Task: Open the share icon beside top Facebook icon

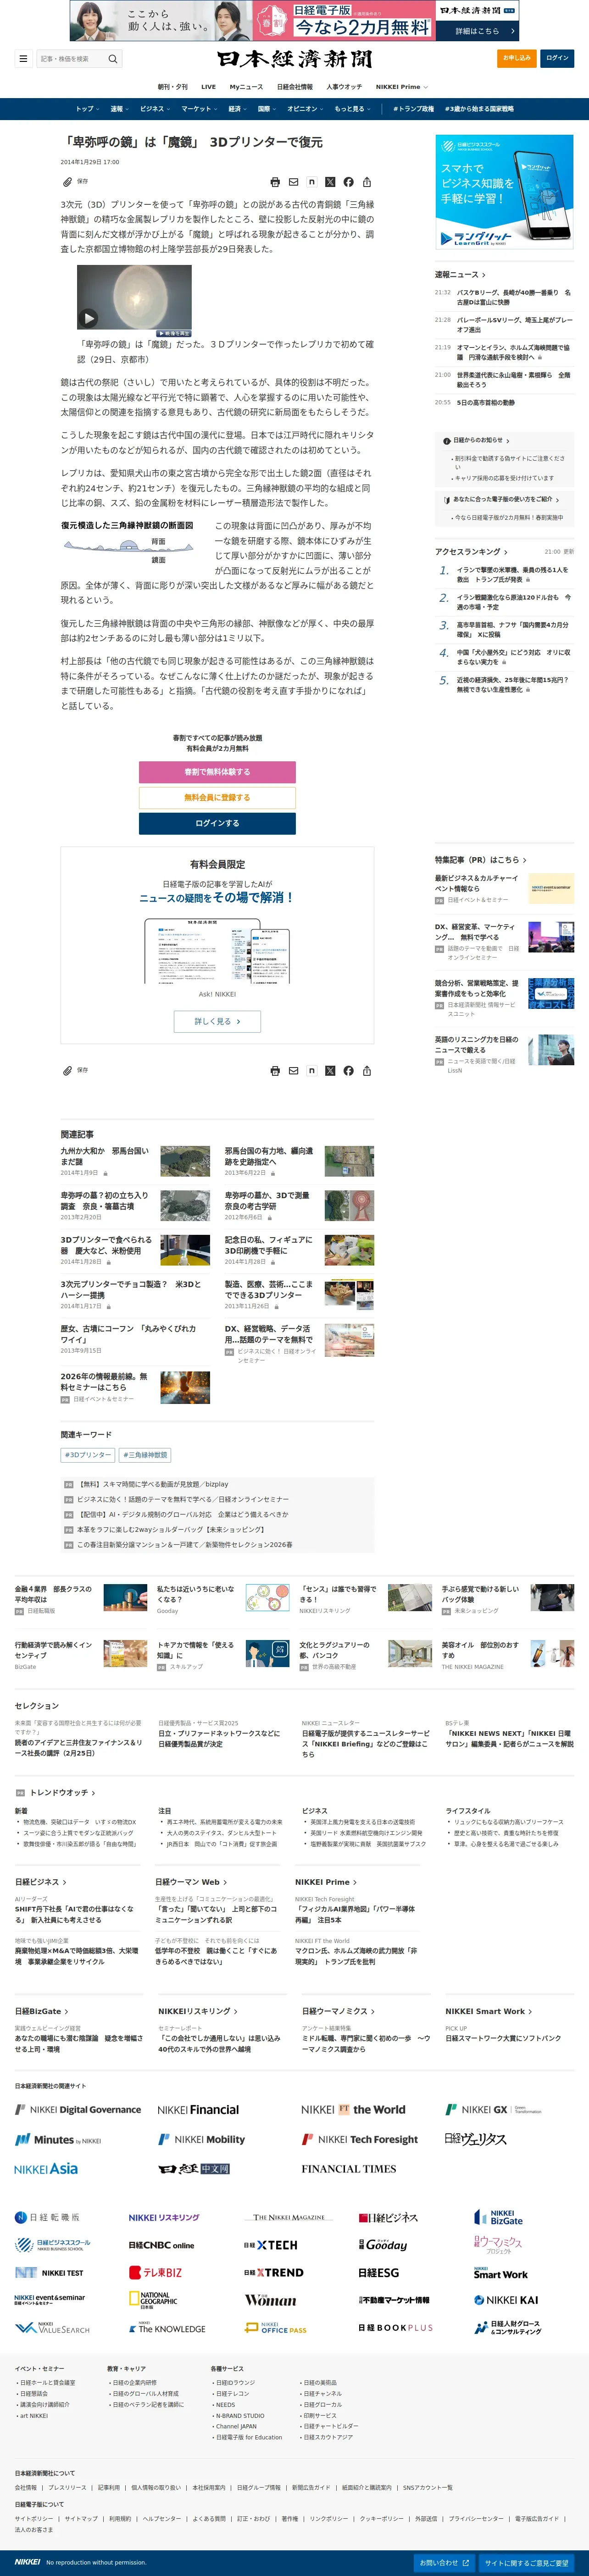Action: (x=367, y=182)
